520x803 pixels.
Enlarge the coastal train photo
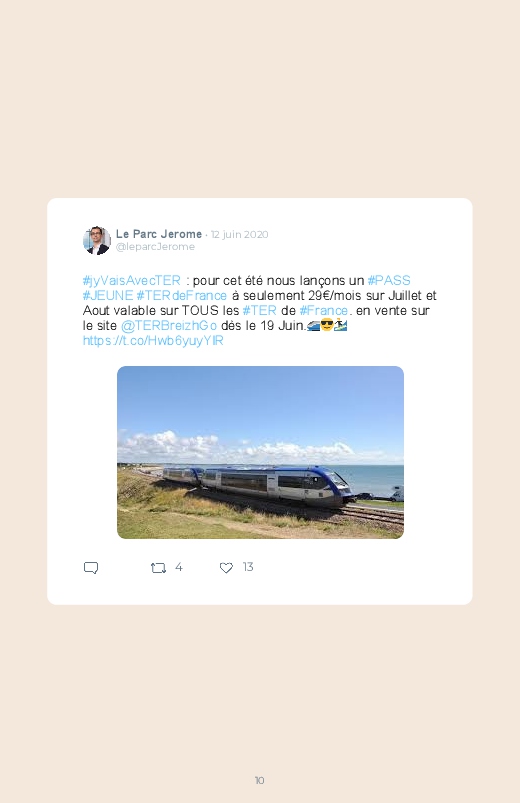[260, 452]
